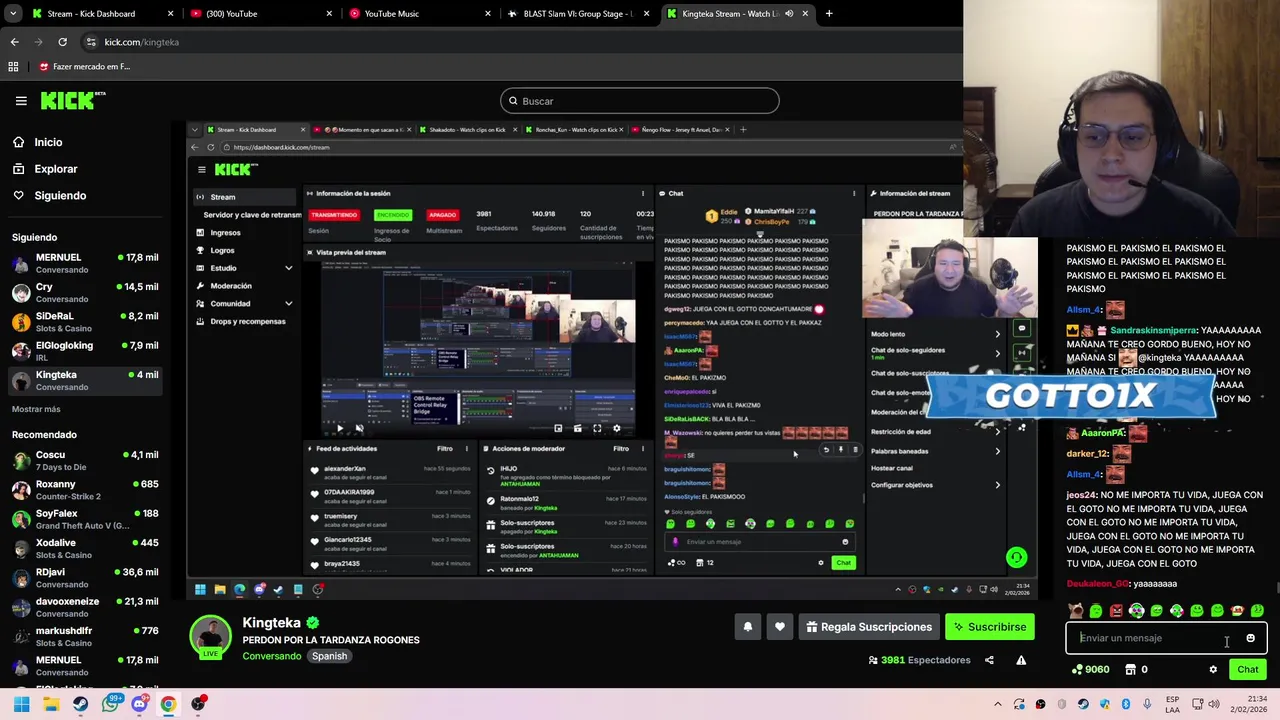Mute the Kingteka Stream tab audio
This screenshot has width=1280, height=720.
(x=789, y=14)
